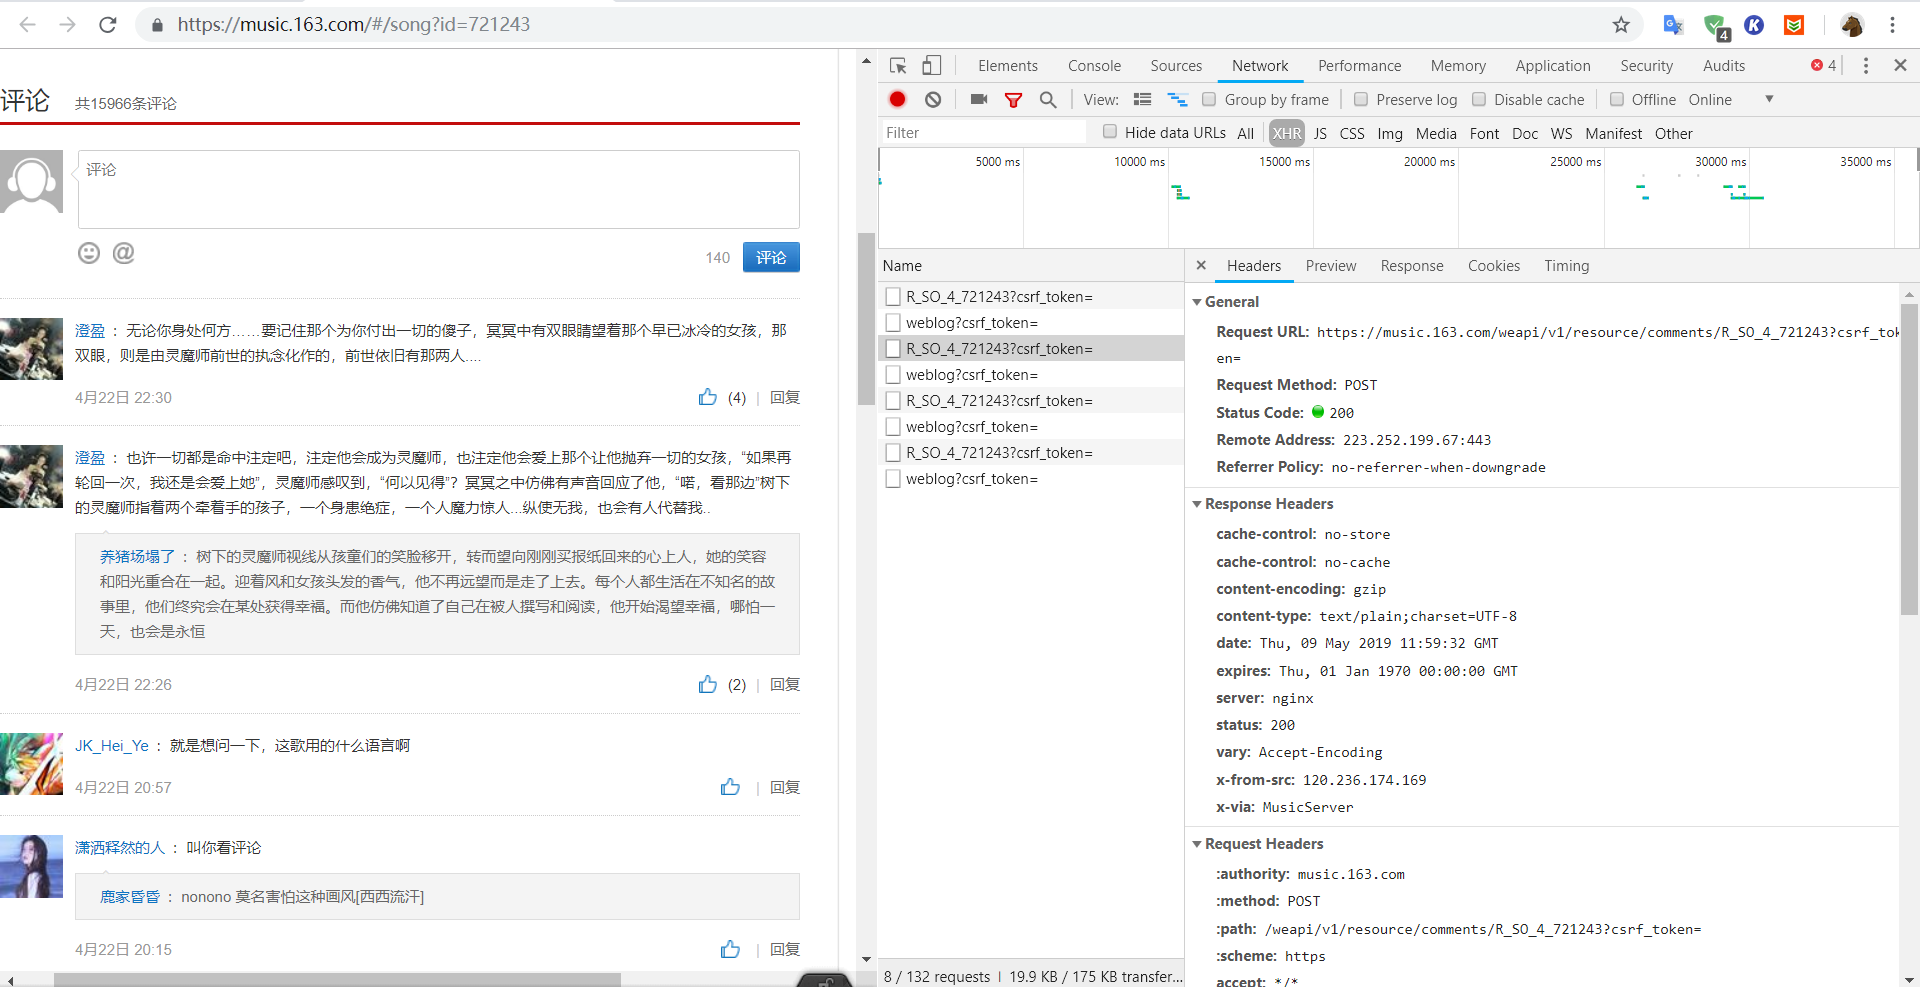Click the capture screenshots camera icon

[979, 99]
